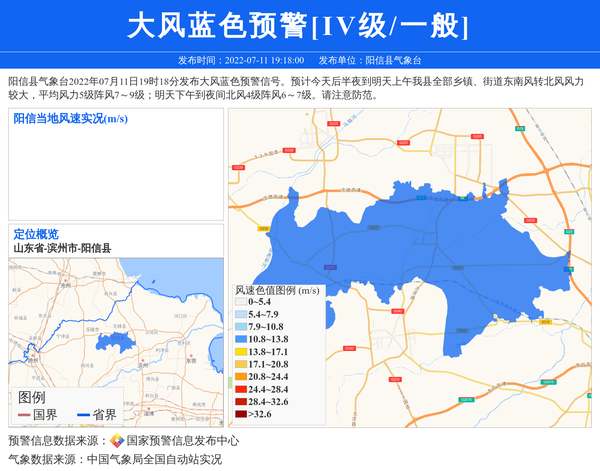Open the 中国气象局全国自动站实况 source text
Screen dimensions: 600x471
click(x=154, y=459)
